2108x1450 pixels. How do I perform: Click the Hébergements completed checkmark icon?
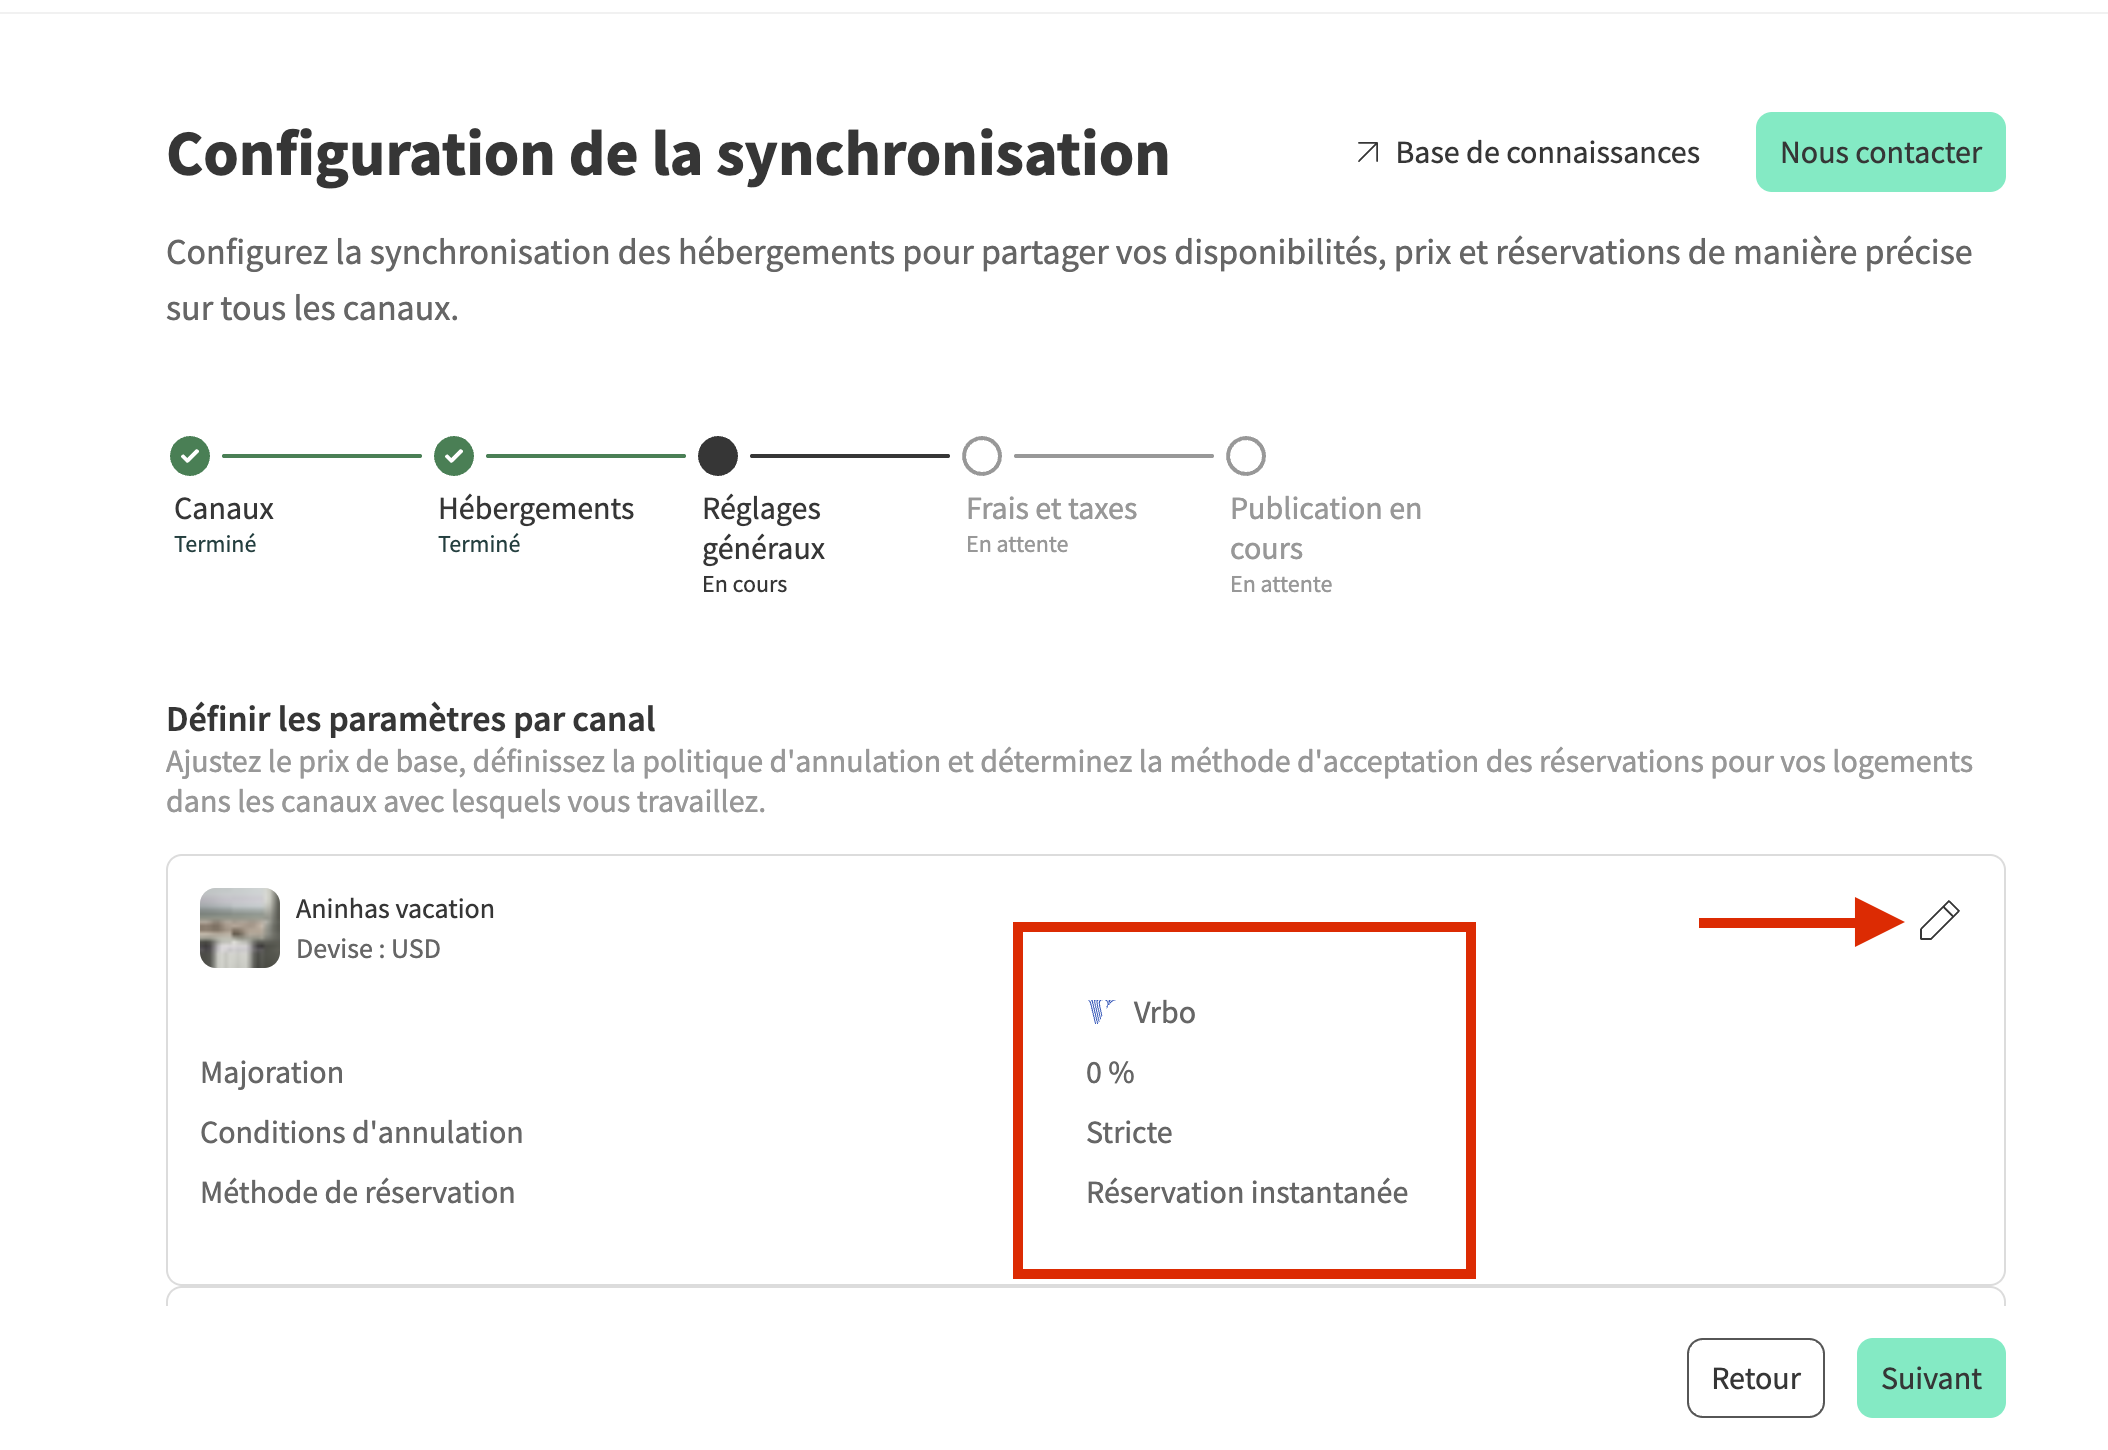coord(454,456)
